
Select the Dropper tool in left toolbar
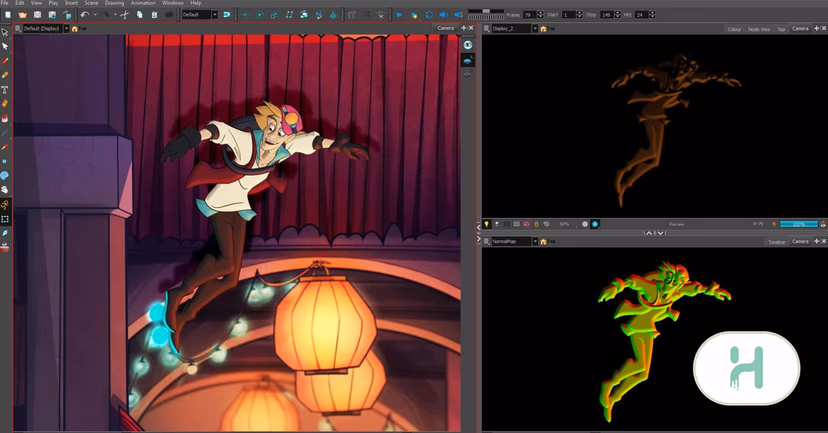[x=5, y=147]
